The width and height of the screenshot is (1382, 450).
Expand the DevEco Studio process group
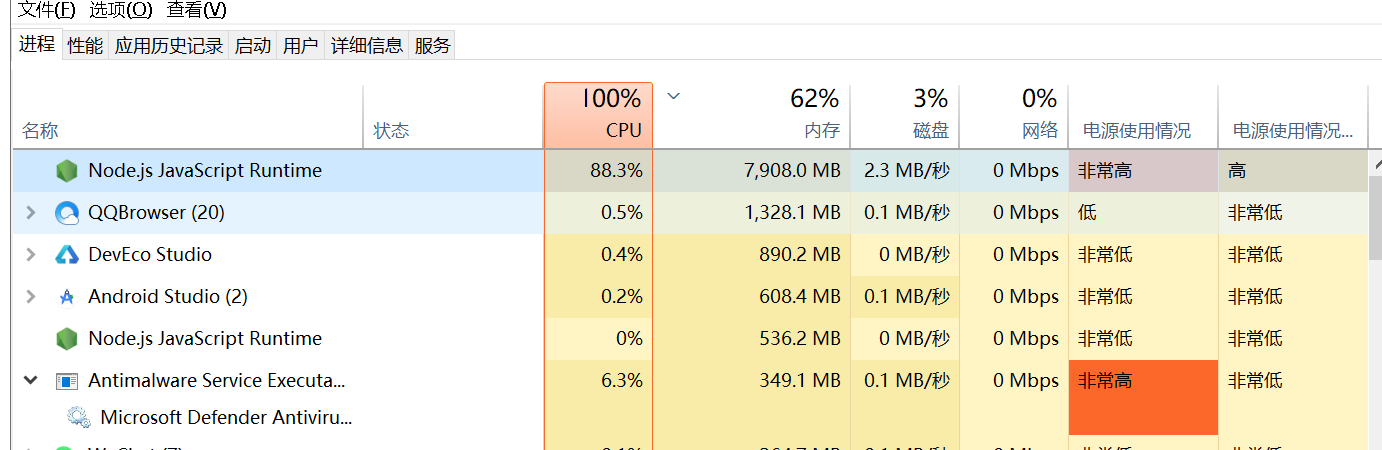[30, 255]
